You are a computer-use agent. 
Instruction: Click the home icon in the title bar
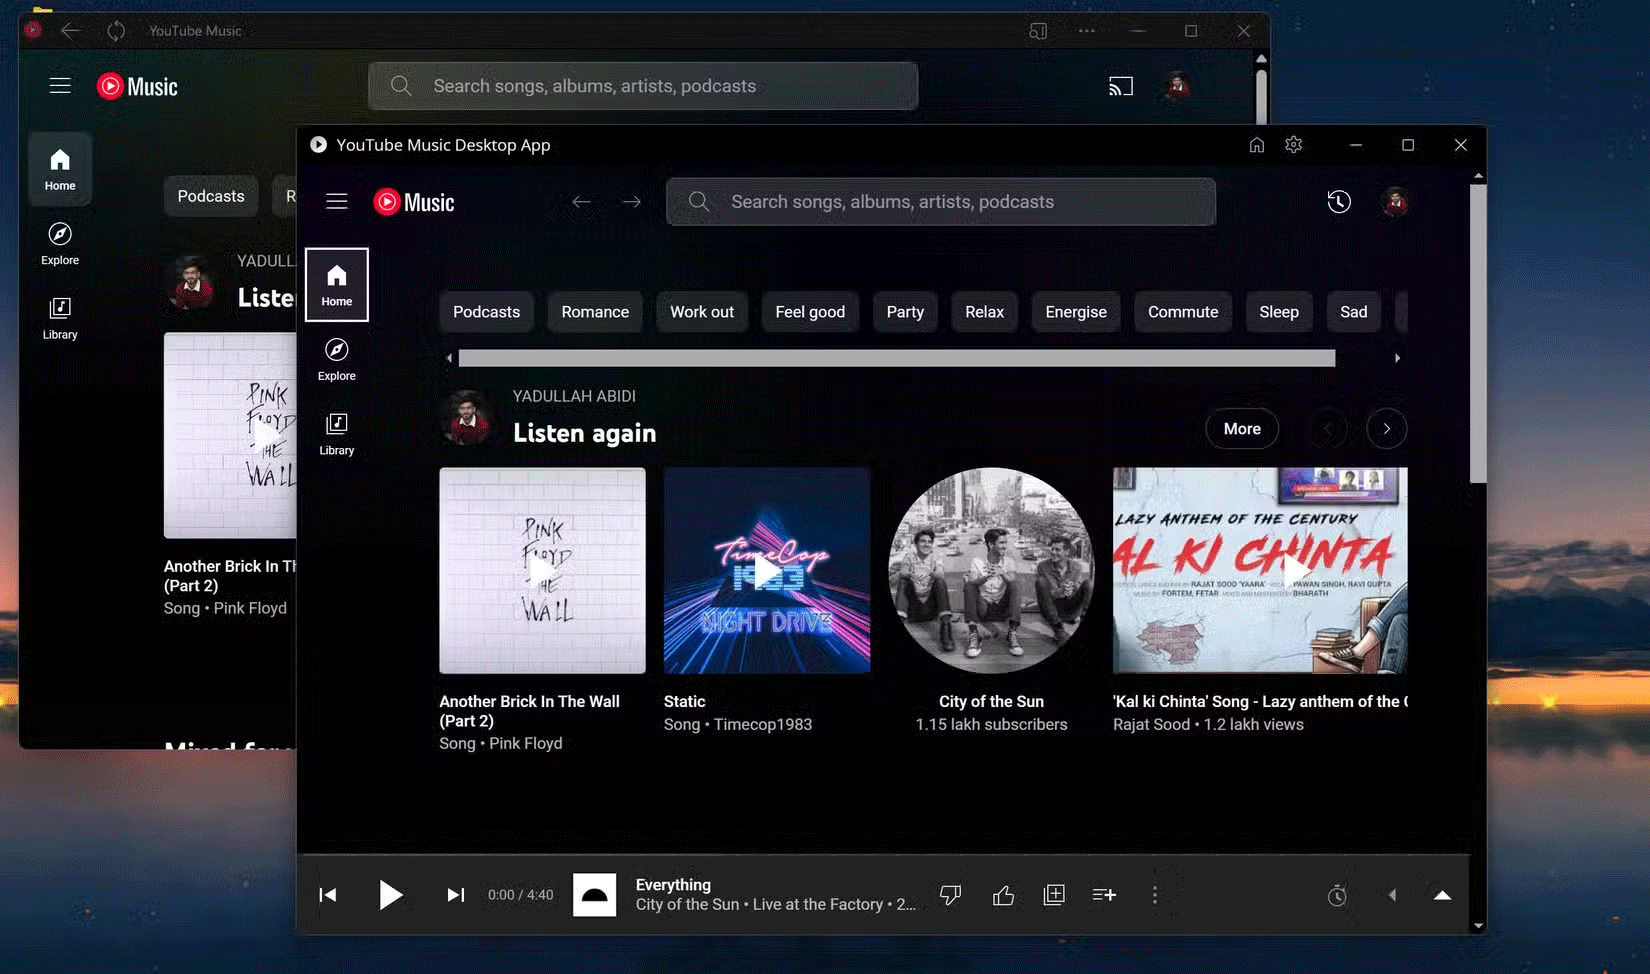click(1256, 144)
